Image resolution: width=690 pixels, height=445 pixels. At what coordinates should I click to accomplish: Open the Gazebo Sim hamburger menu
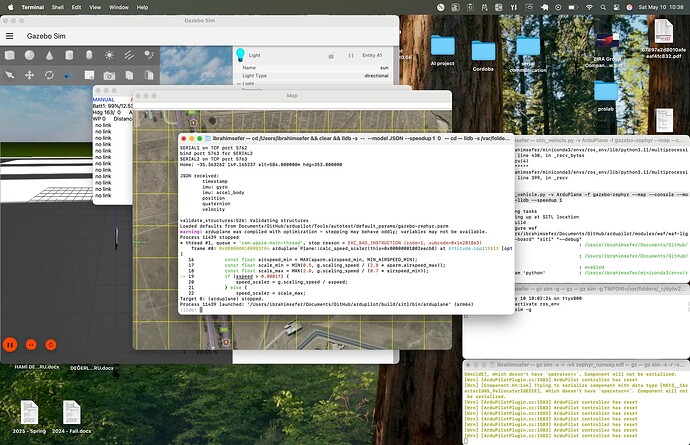pyautogui.click(x=9, y=36)
